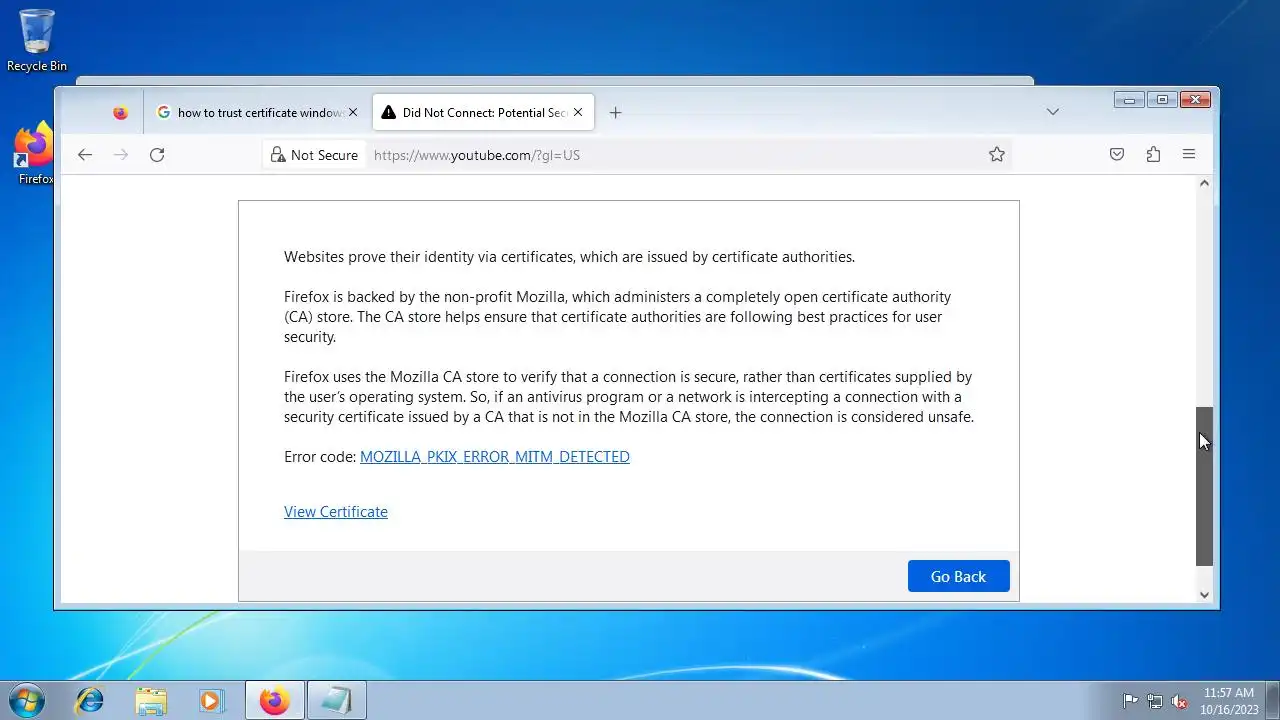The image size is (1280, 720).
Task: Click the taskbar button right of Firefox
Action: 336,701
